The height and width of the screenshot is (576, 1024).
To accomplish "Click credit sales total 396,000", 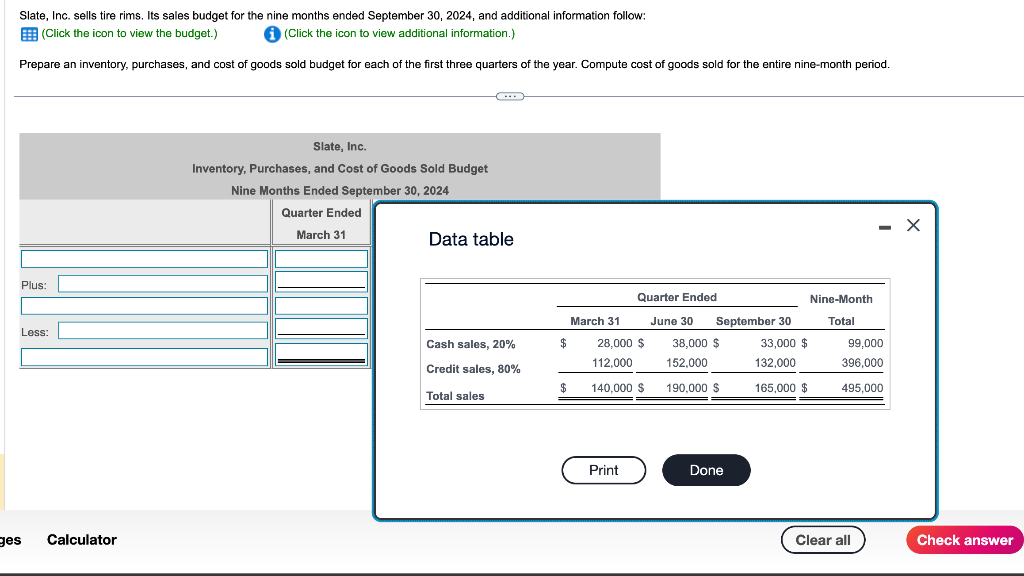I will pyautogui.click(x=862, y=363).
